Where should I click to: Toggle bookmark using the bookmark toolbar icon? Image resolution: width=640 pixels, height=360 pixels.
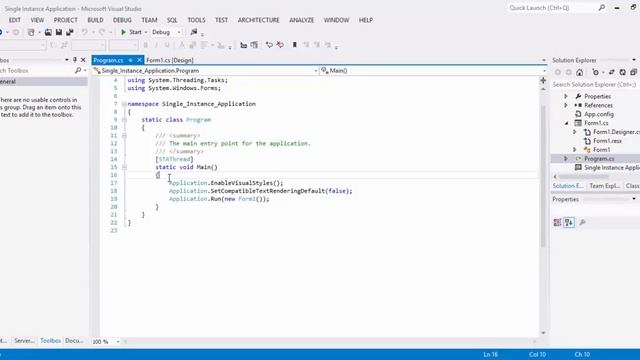294,45
